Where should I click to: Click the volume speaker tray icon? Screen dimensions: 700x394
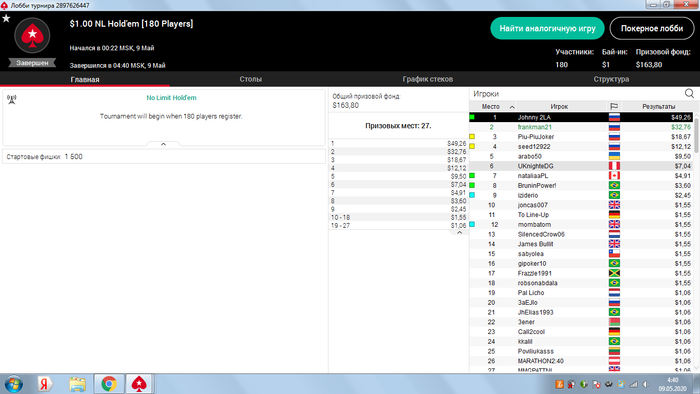point(646,384)
